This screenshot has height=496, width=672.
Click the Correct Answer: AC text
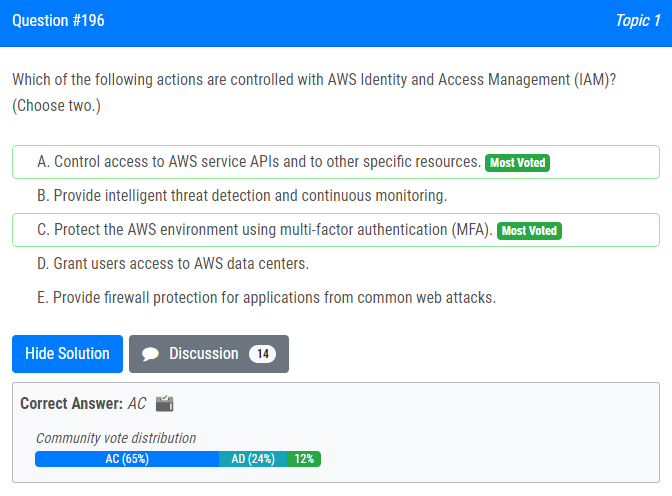(83, 403)
